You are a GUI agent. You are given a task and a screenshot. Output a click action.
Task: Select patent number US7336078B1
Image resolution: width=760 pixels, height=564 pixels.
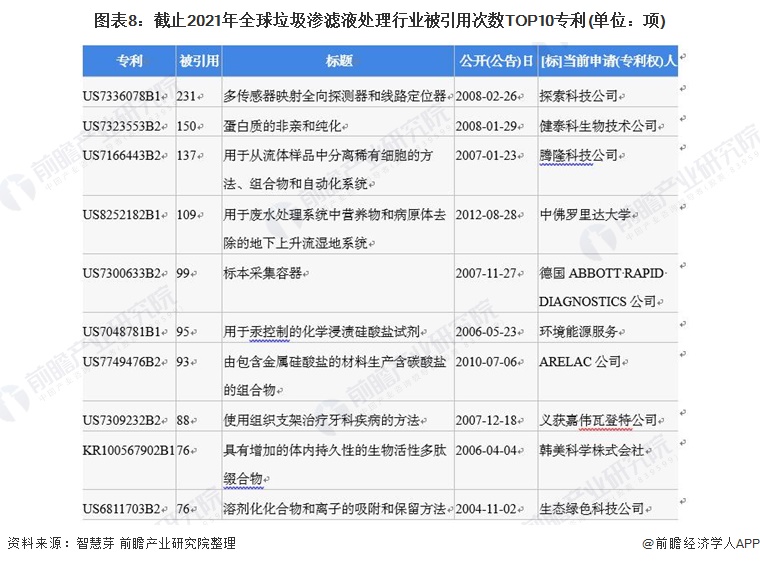[x=122, y=96]
